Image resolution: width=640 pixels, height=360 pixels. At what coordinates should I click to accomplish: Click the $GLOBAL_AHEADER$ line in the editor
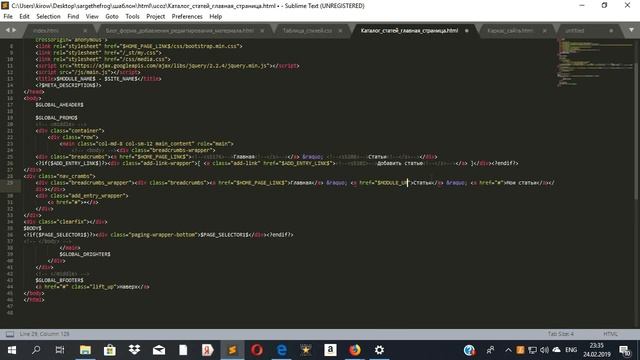(x=59, y=105)
